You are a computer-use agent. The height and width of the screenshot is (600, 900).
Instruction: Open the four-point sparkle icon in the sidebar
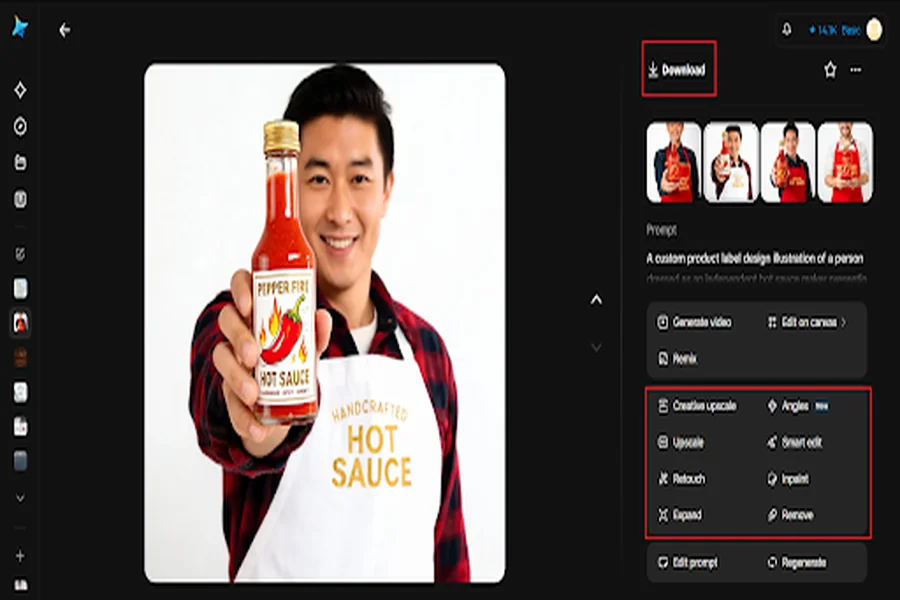point(20,90)
